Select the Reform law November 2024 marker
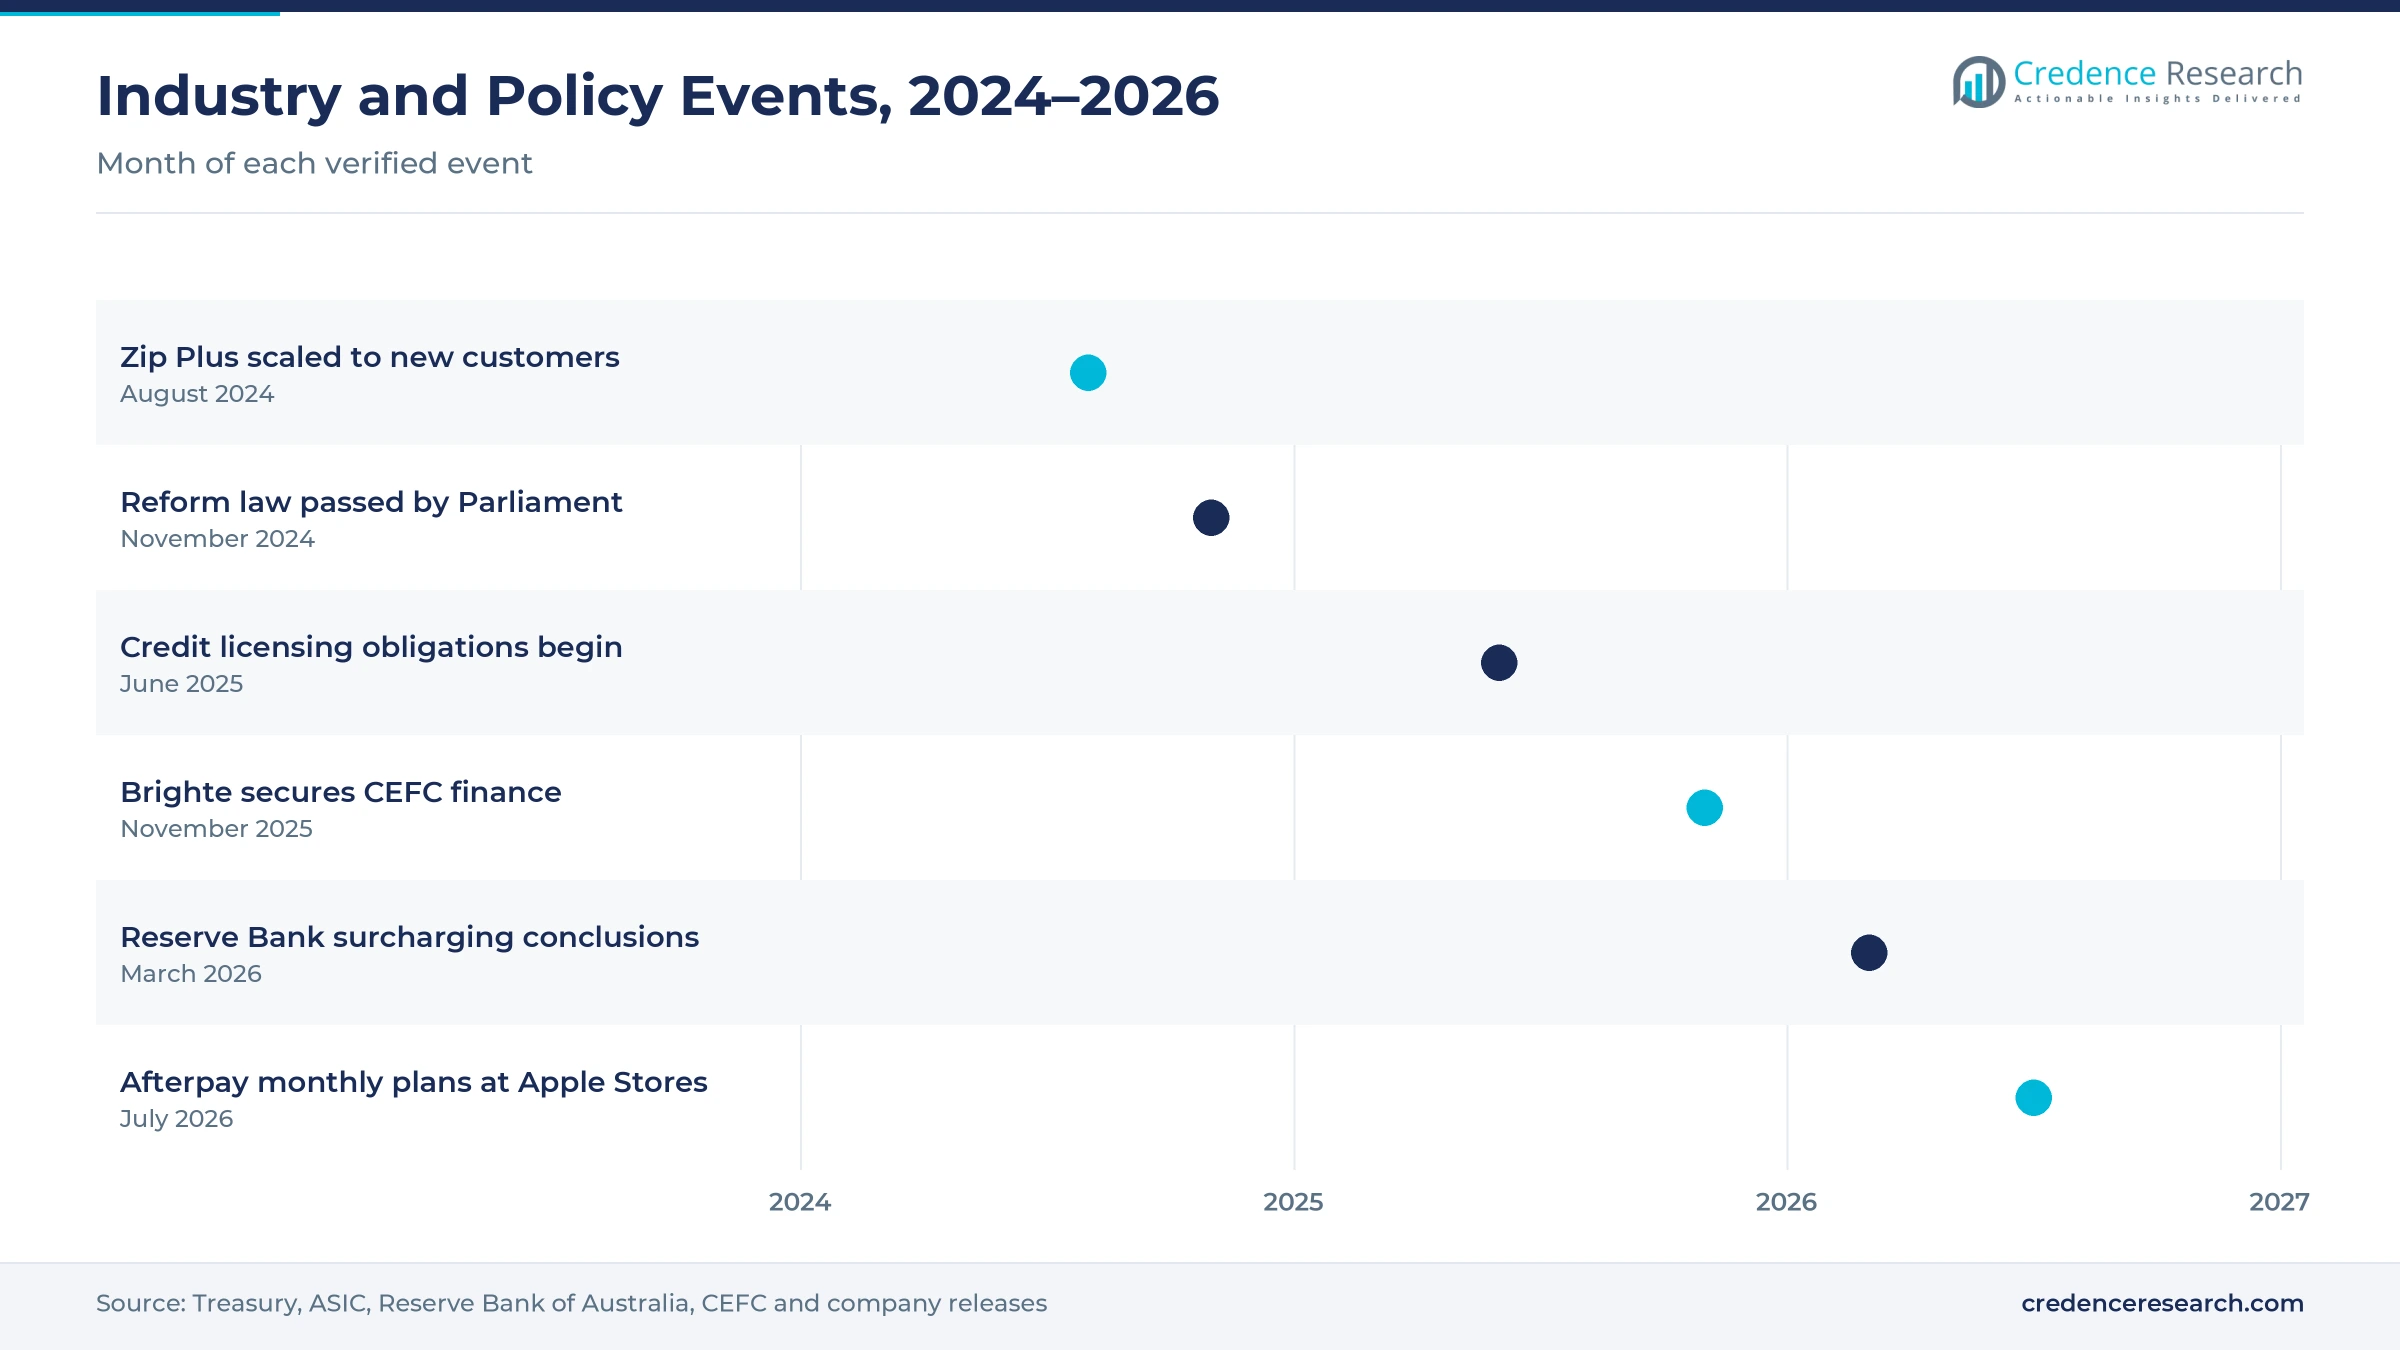Viewport: 2400px width, 1350px height. coord(1211,518)
